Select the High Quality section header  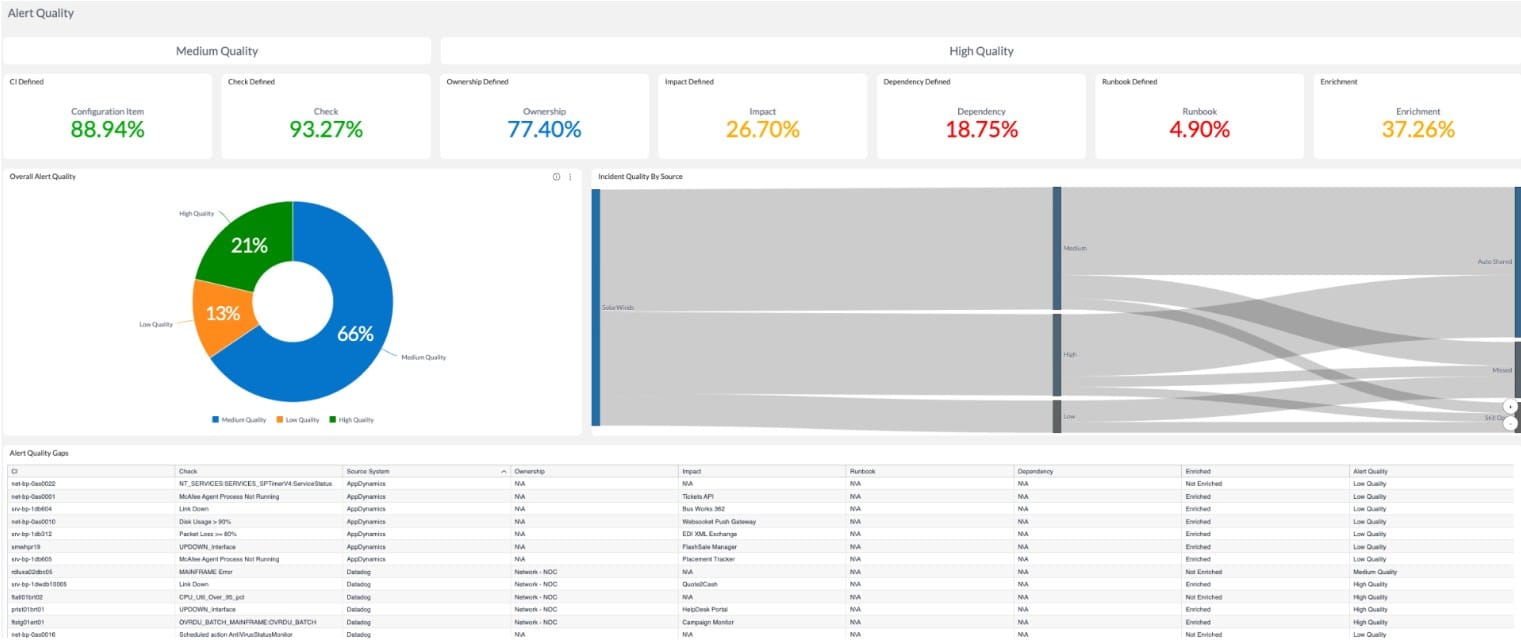click(980, 51)
